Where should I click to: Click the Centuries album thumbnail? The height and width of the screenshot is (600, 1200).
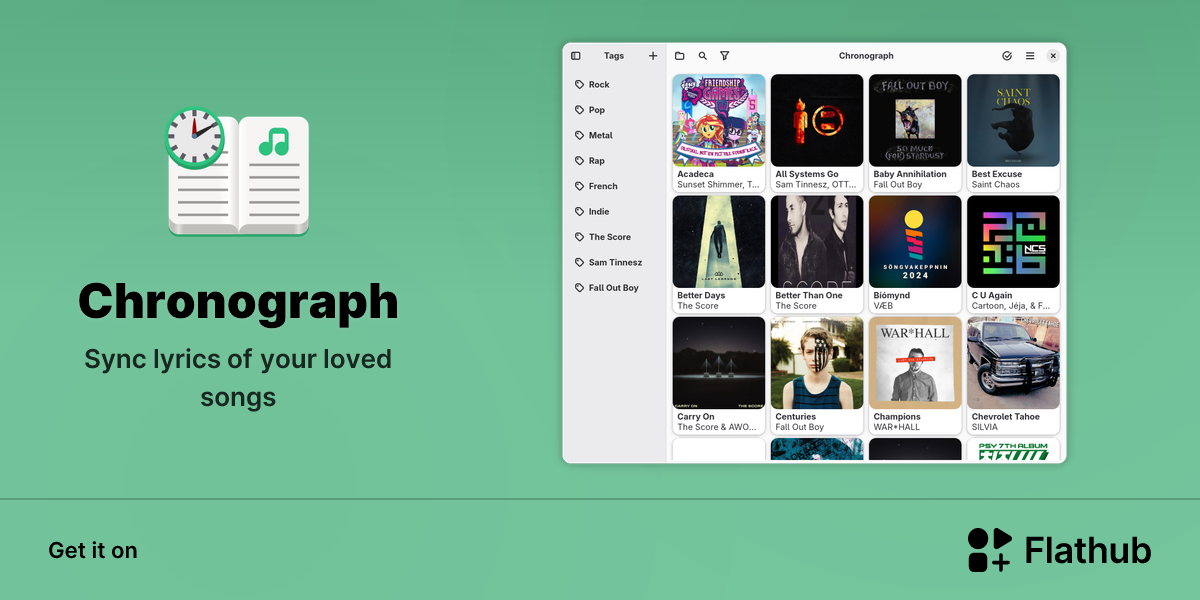tap(817, 363)
